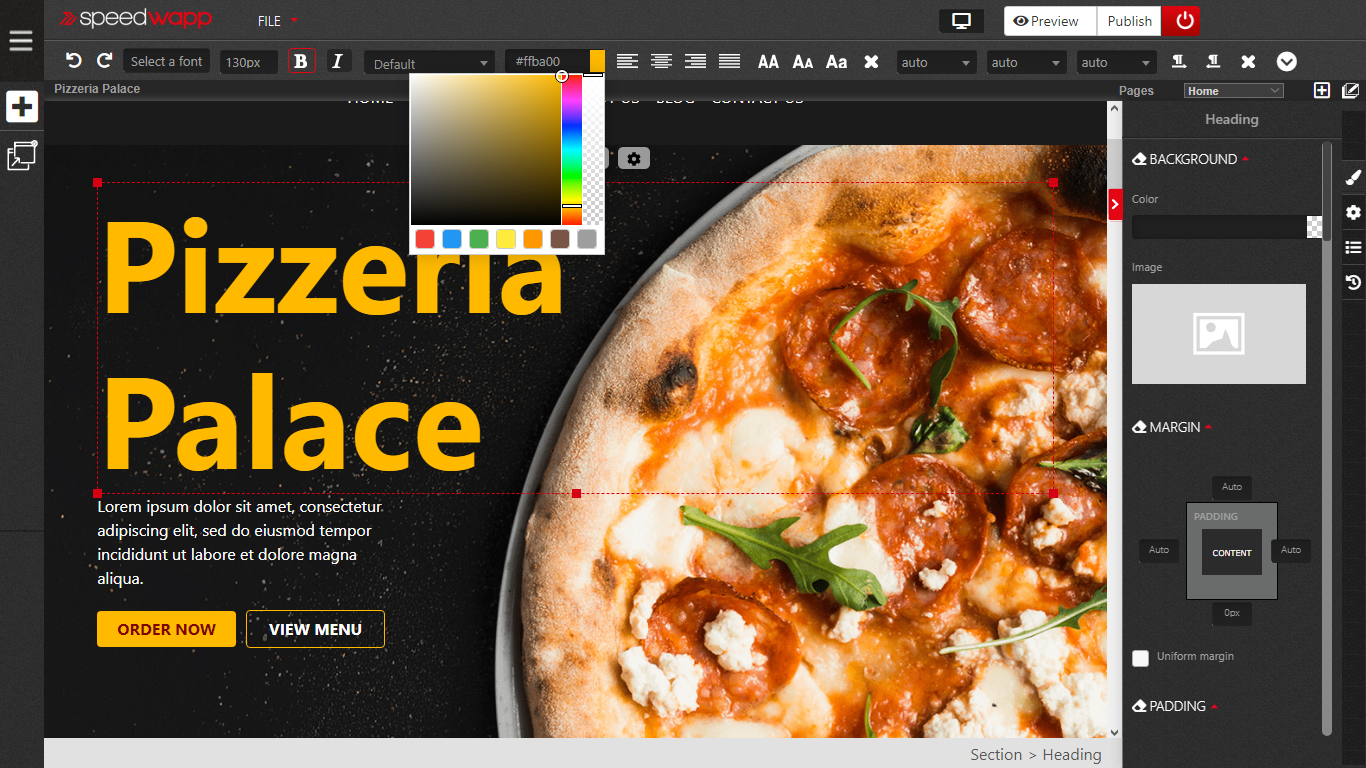Pick the yellow preset swatch
This screenshot has height=768, width=1366.
coord(506,239)
